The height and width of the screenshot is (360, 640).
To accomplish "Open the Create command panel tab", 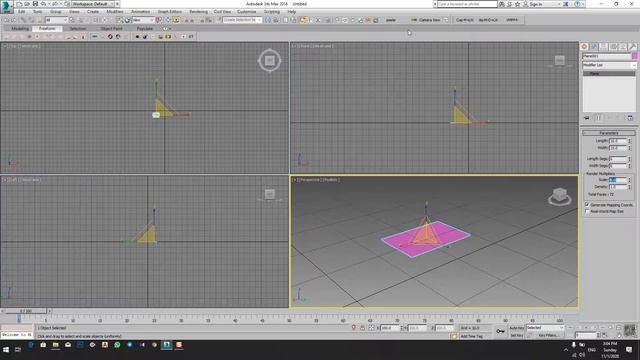I will [584, 47].
